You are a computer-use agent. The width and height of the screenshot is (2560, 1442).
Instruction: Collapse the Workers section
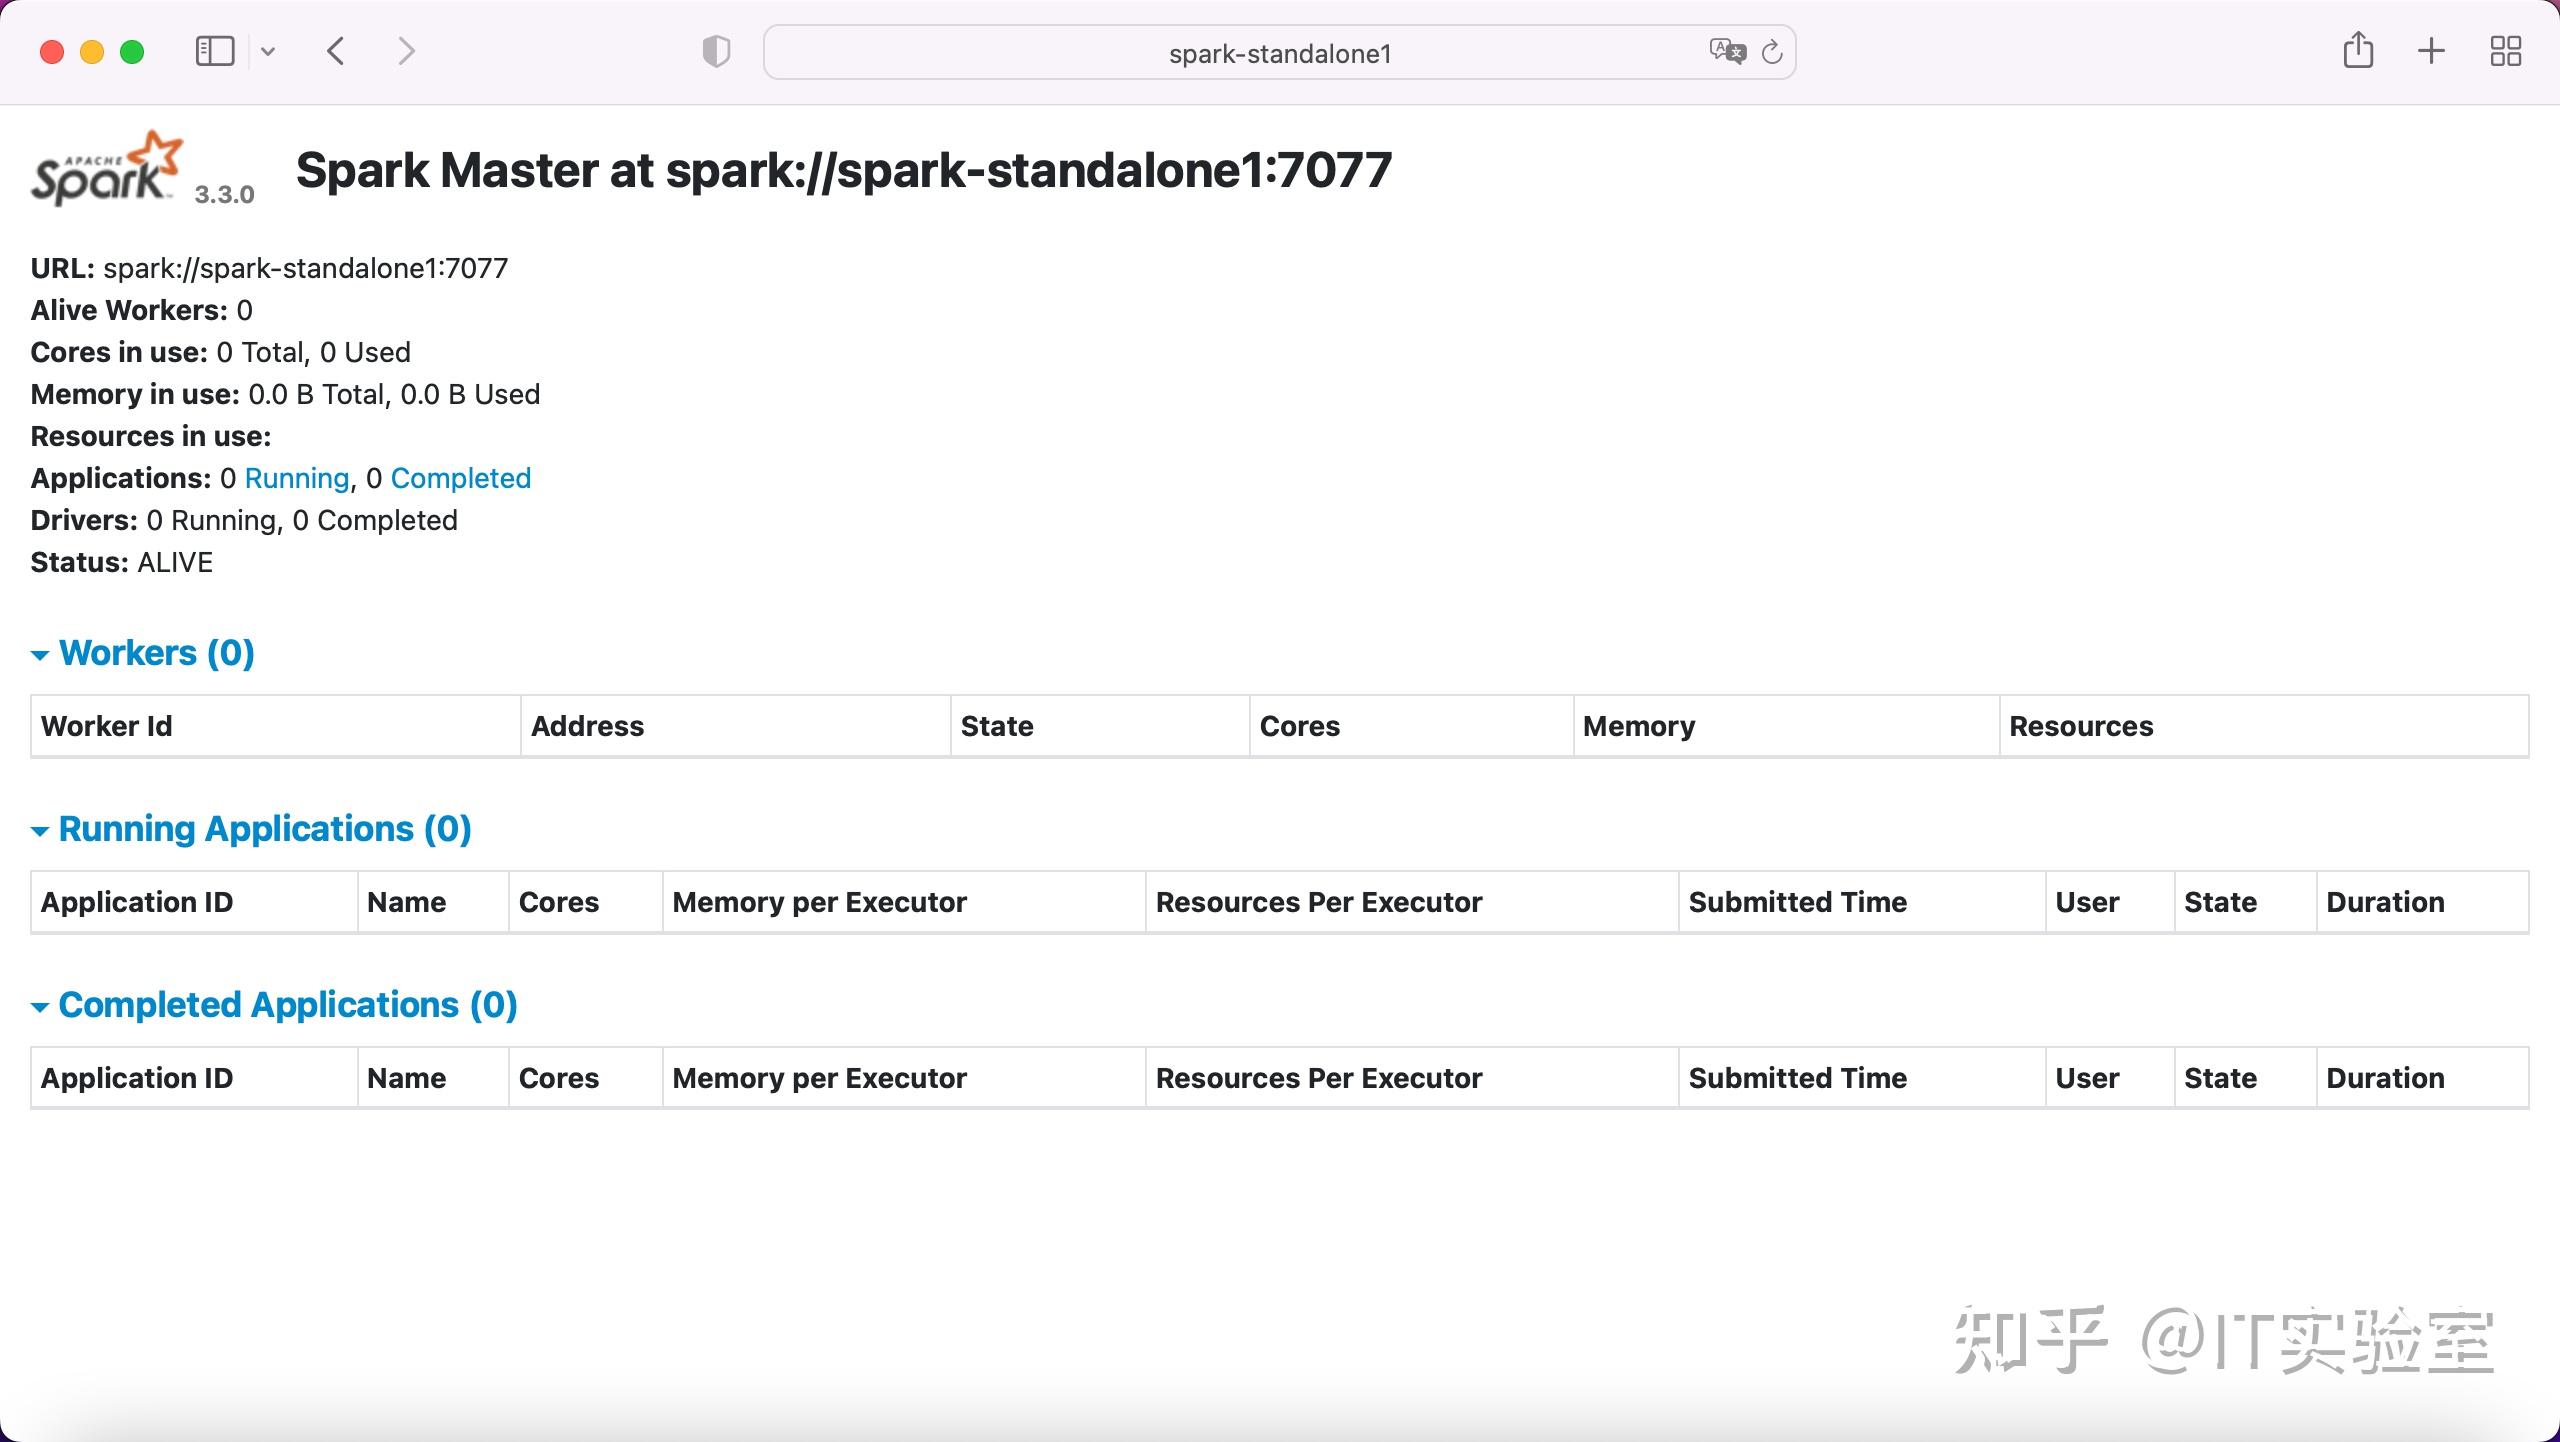(41, 654)
